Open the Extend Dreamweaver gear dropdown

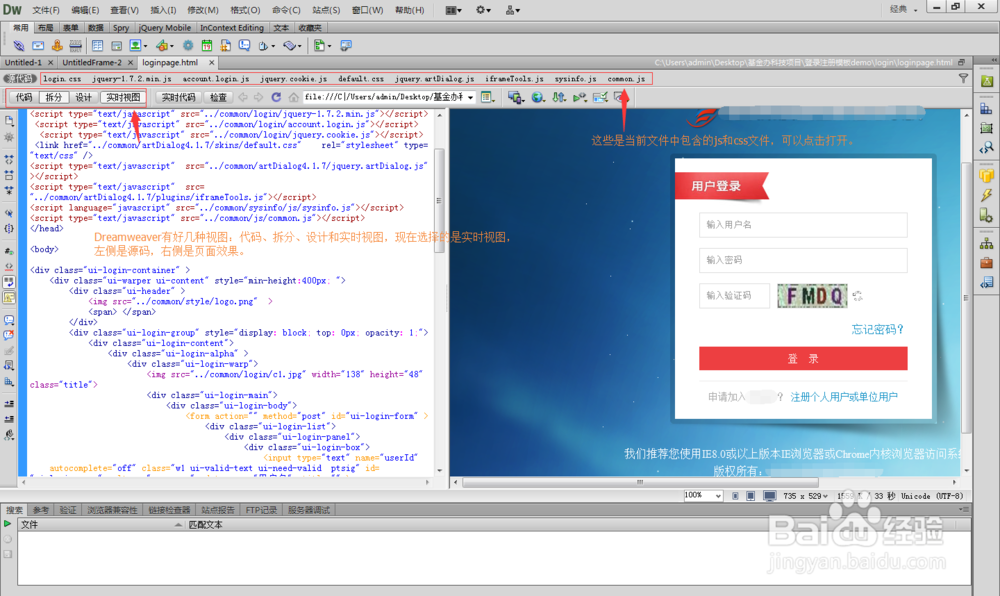(x=483, y=10)
